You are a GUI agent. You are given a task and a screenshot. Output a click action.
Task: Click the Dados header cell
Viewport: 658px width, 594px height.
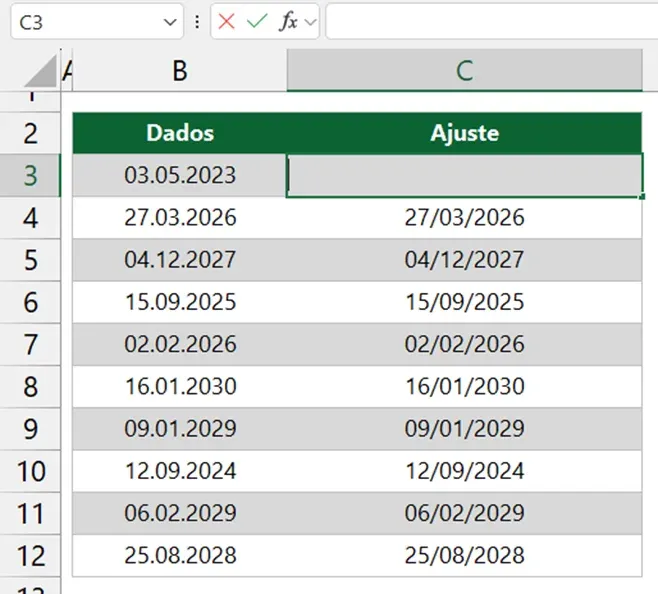[180, 133]
